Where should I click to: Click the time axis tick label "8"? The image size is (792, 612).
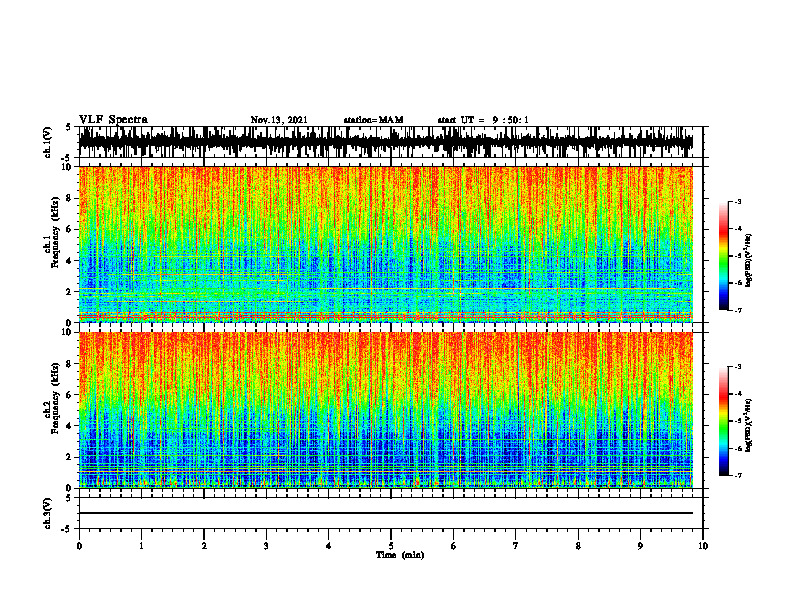pos(578,546)
